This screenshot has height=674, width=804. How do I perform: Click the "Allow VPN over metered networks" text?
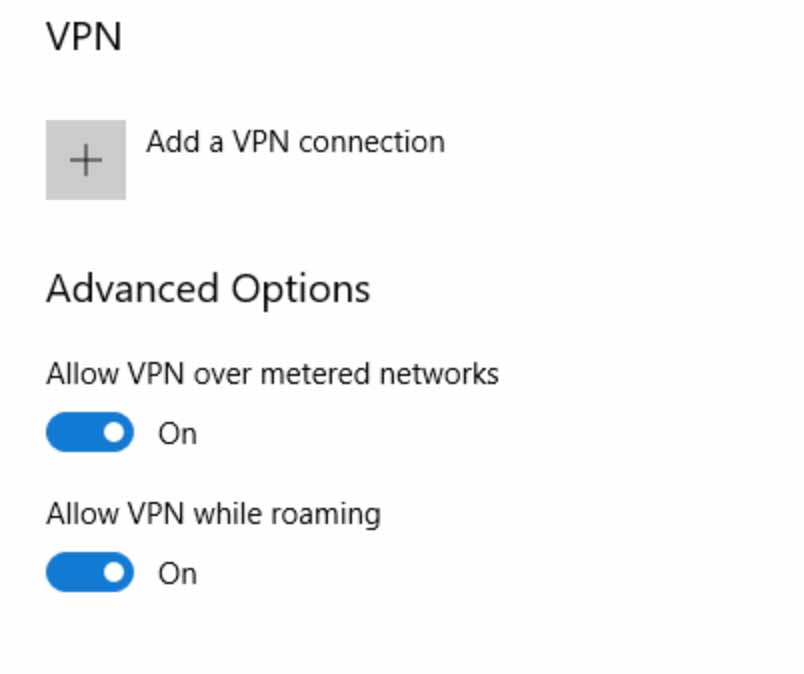[272, 374]
